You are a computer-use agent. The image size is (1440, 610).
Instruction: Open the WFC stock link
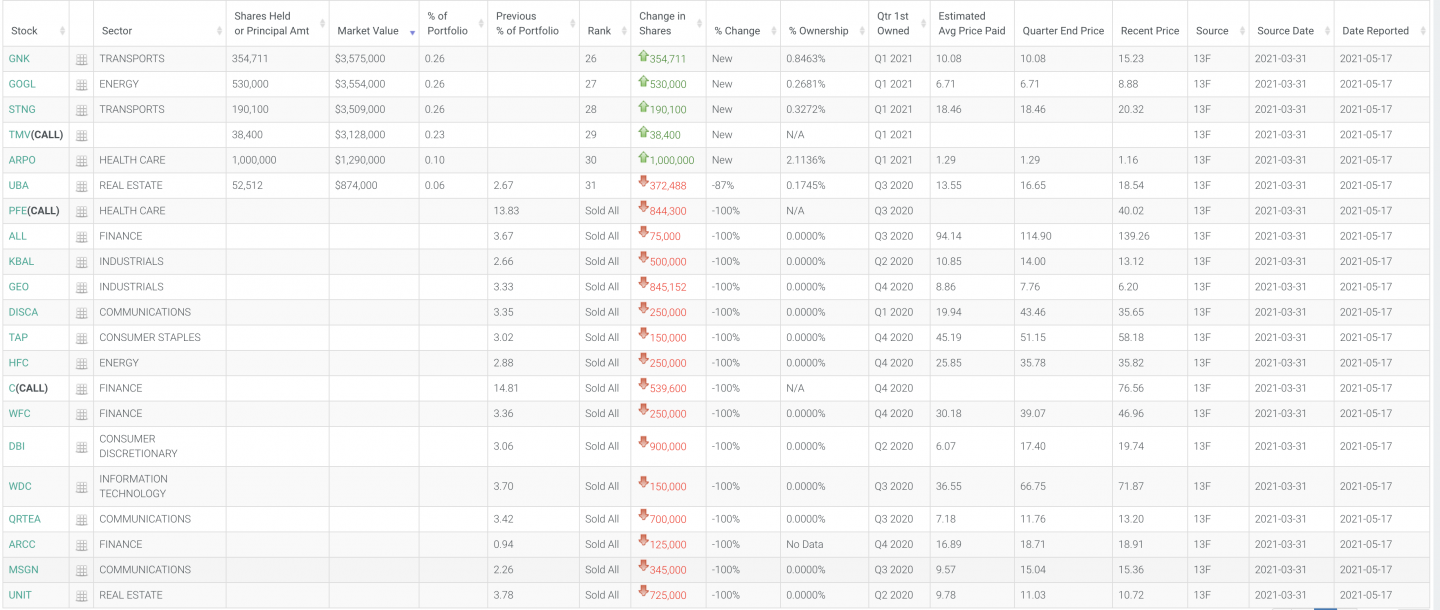[19, 413]
